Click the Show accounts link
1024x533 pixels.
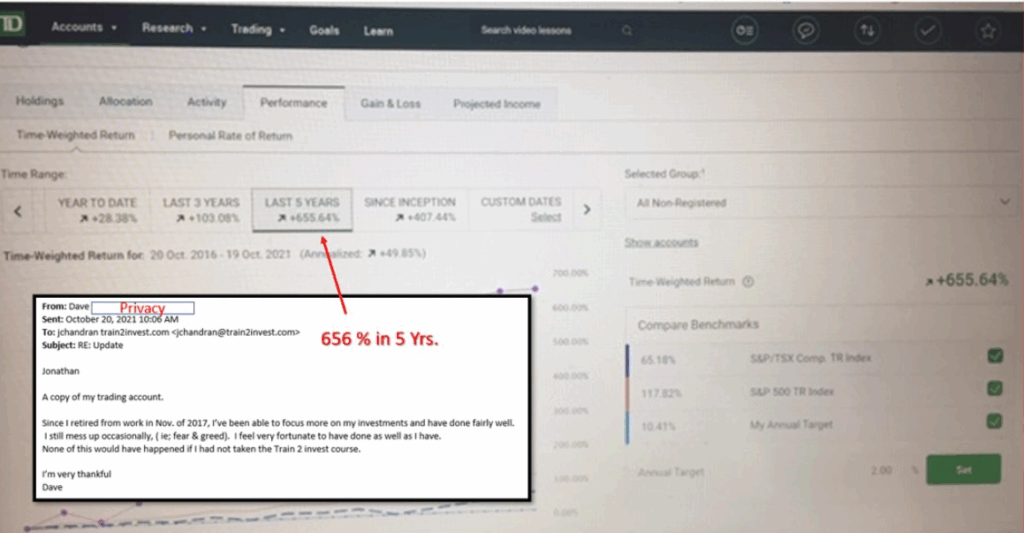[661, 243]
